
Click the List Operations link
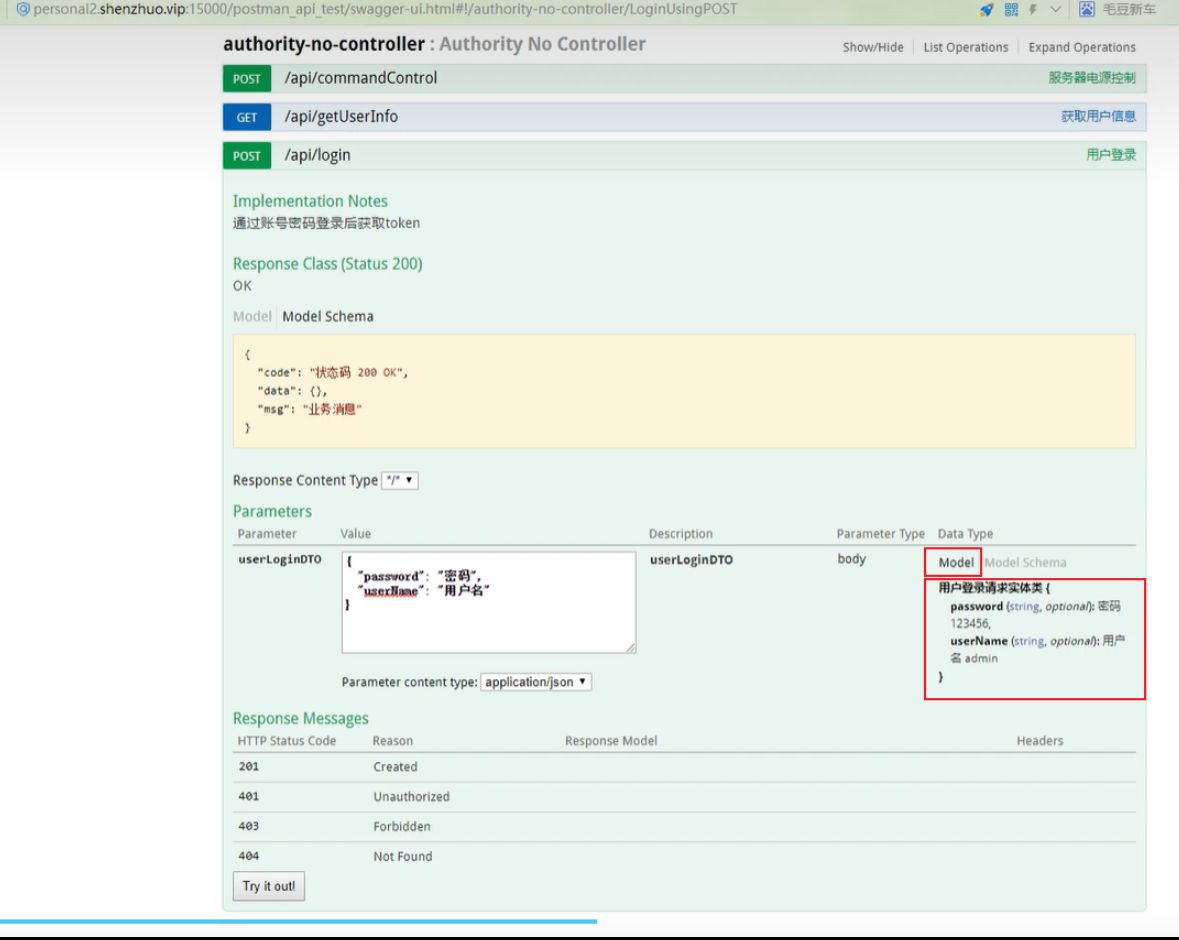pos(965,47)
